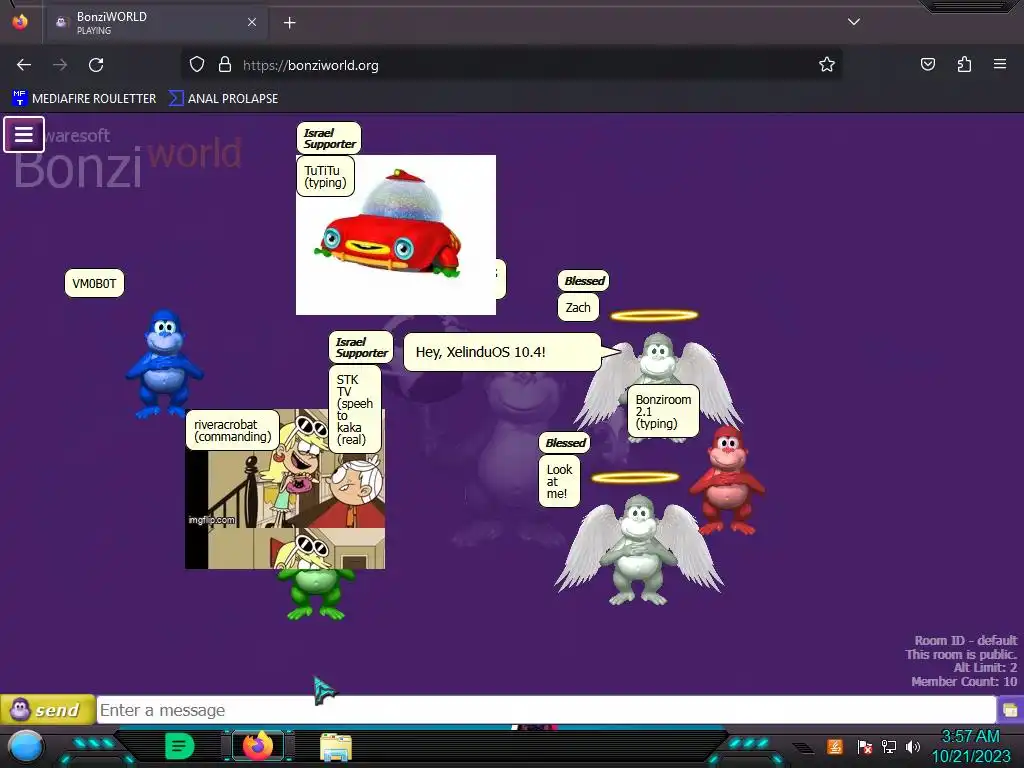Open the MEDIAFIRE ROULETTER bookmark

[84, 99]
